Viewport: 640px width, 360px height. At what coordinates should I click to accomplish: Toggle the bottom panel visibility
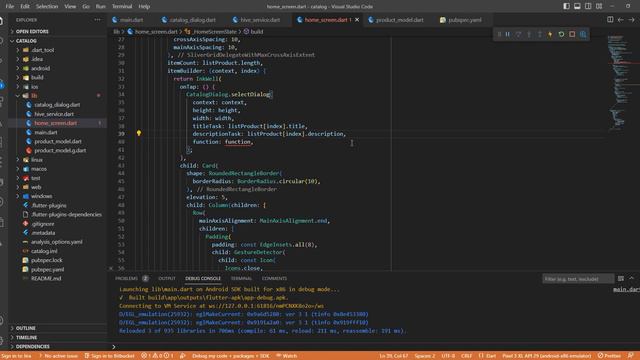[x=577, y=6]
